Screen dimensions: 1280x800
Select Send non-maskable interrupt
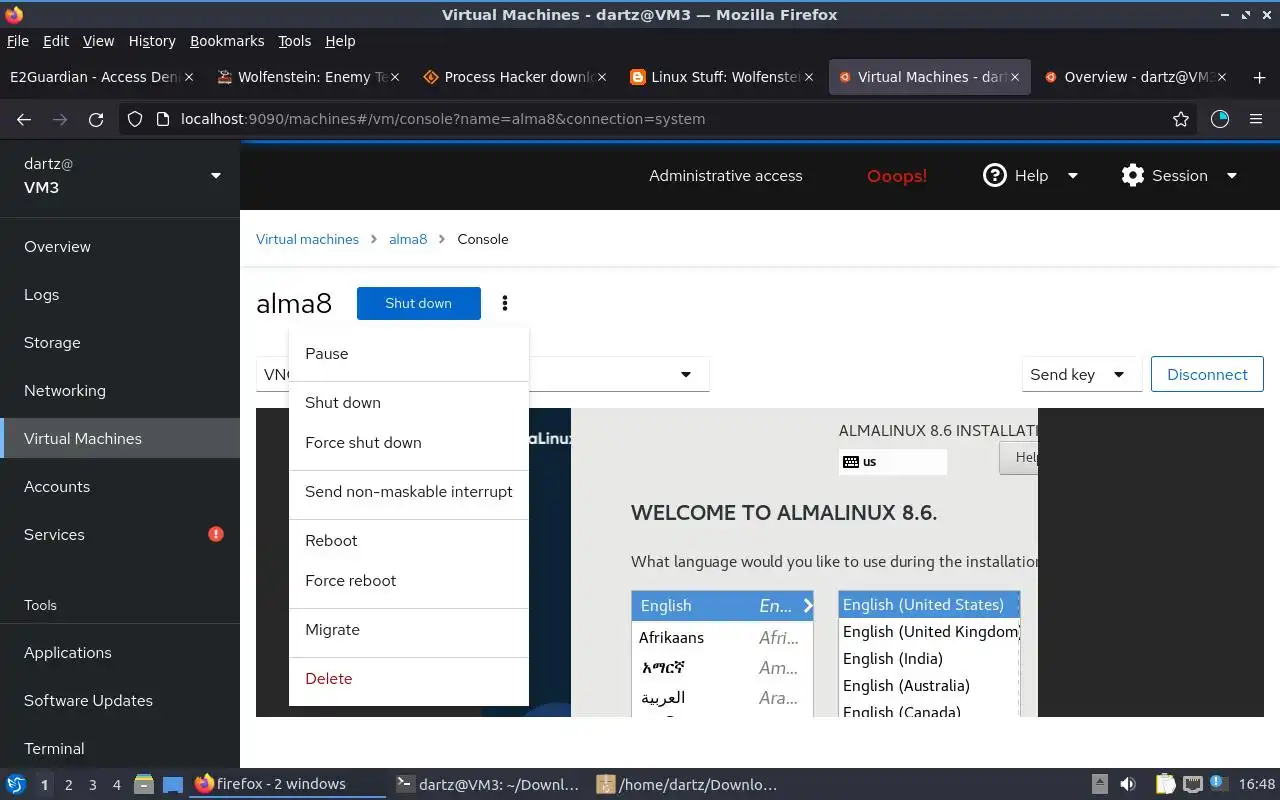(x=409, y=492)
